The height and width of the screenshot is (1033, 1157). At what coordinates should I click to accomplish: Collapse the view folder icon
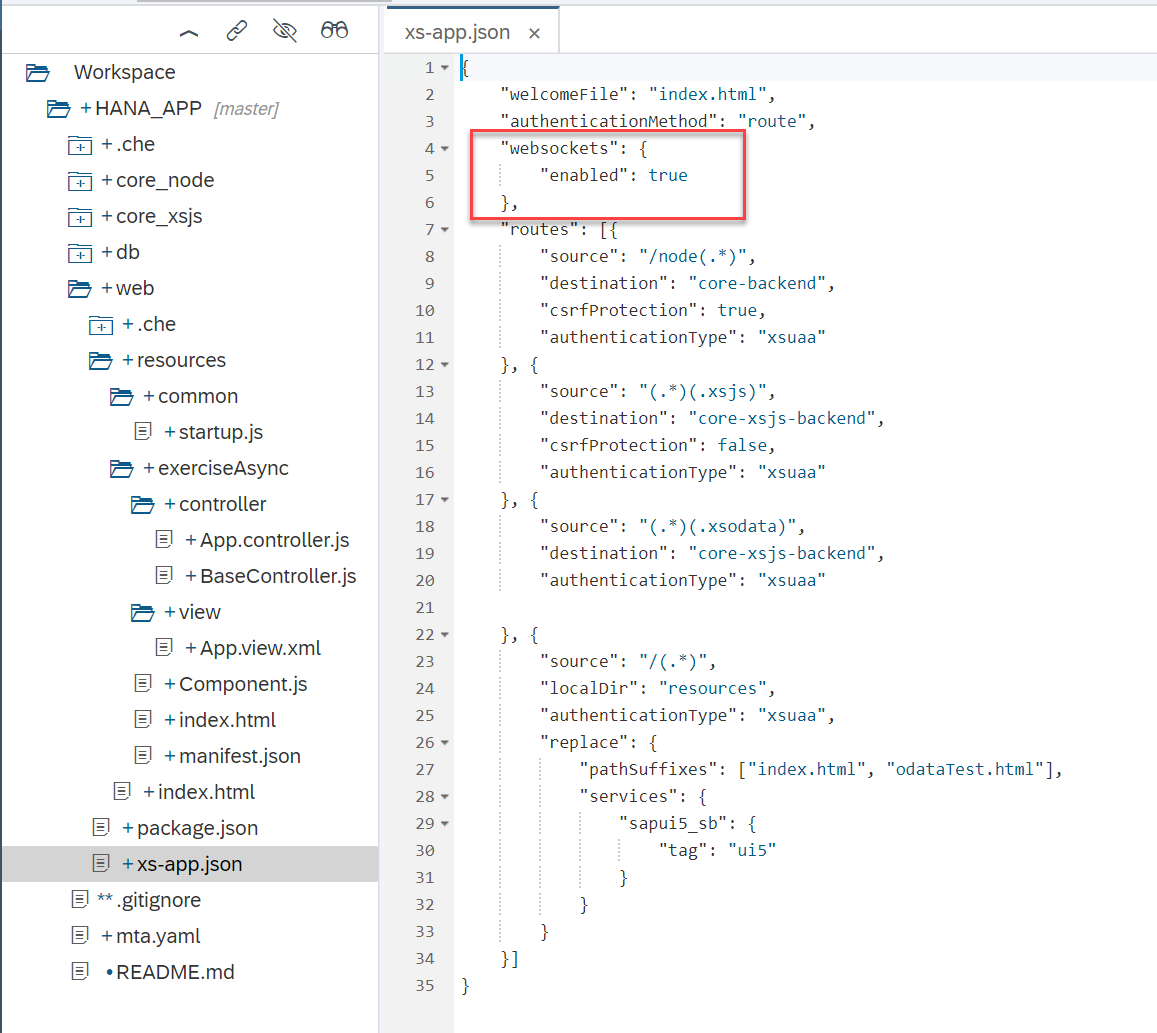point(142,612)
